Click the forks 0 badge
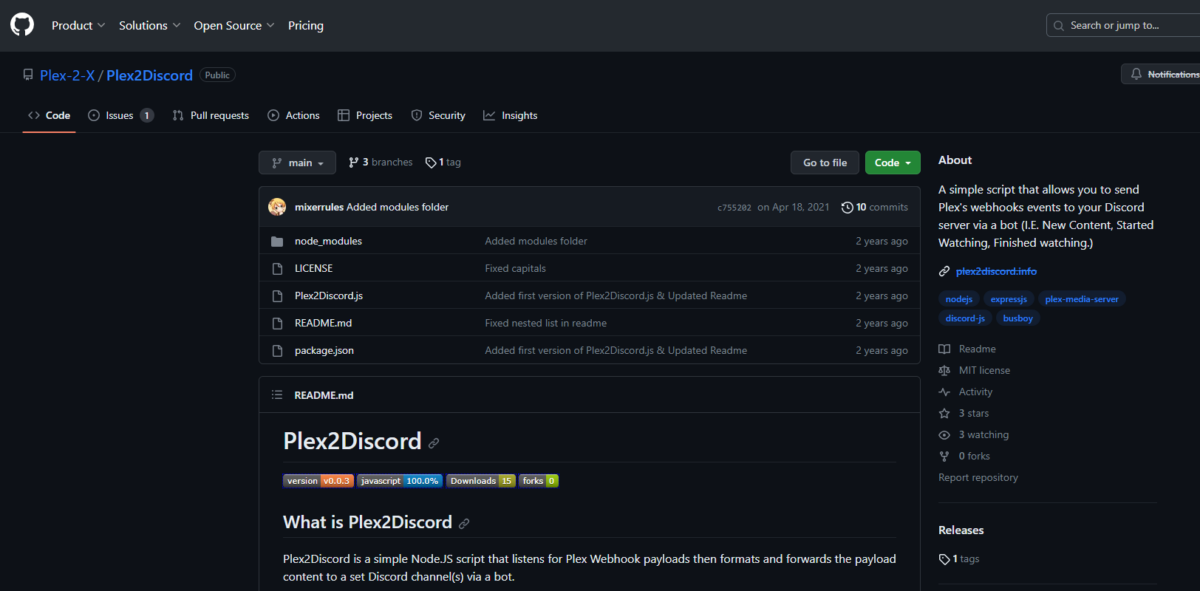This screenshot has width=1200, height=591. pyautogui.click(x=539, y=480)
